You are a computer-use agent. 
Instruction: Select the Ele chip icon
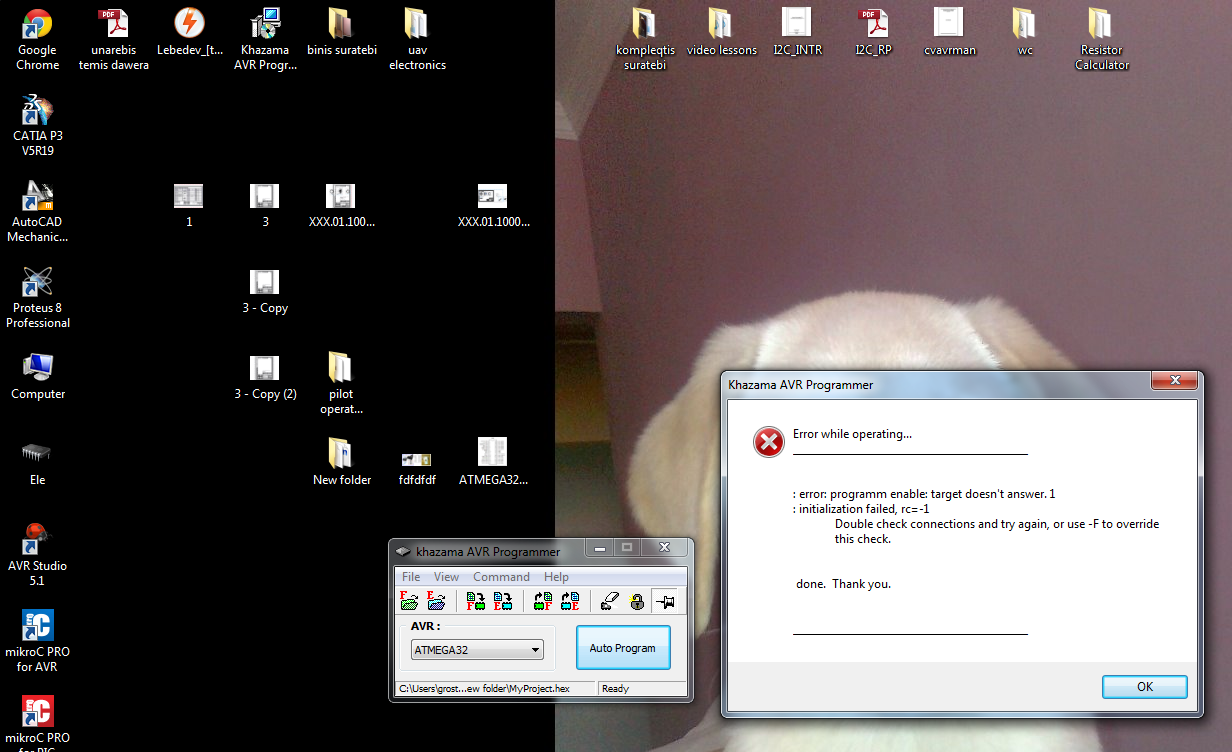click(x=37, y=463)
